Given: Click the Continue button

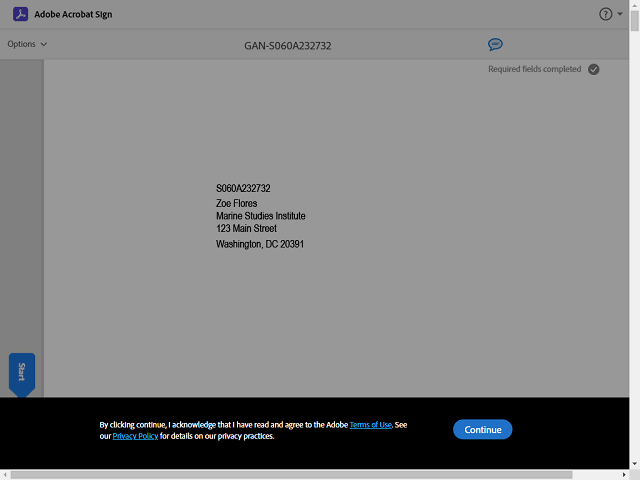Looking at the screenshot, I should point(482,429).
